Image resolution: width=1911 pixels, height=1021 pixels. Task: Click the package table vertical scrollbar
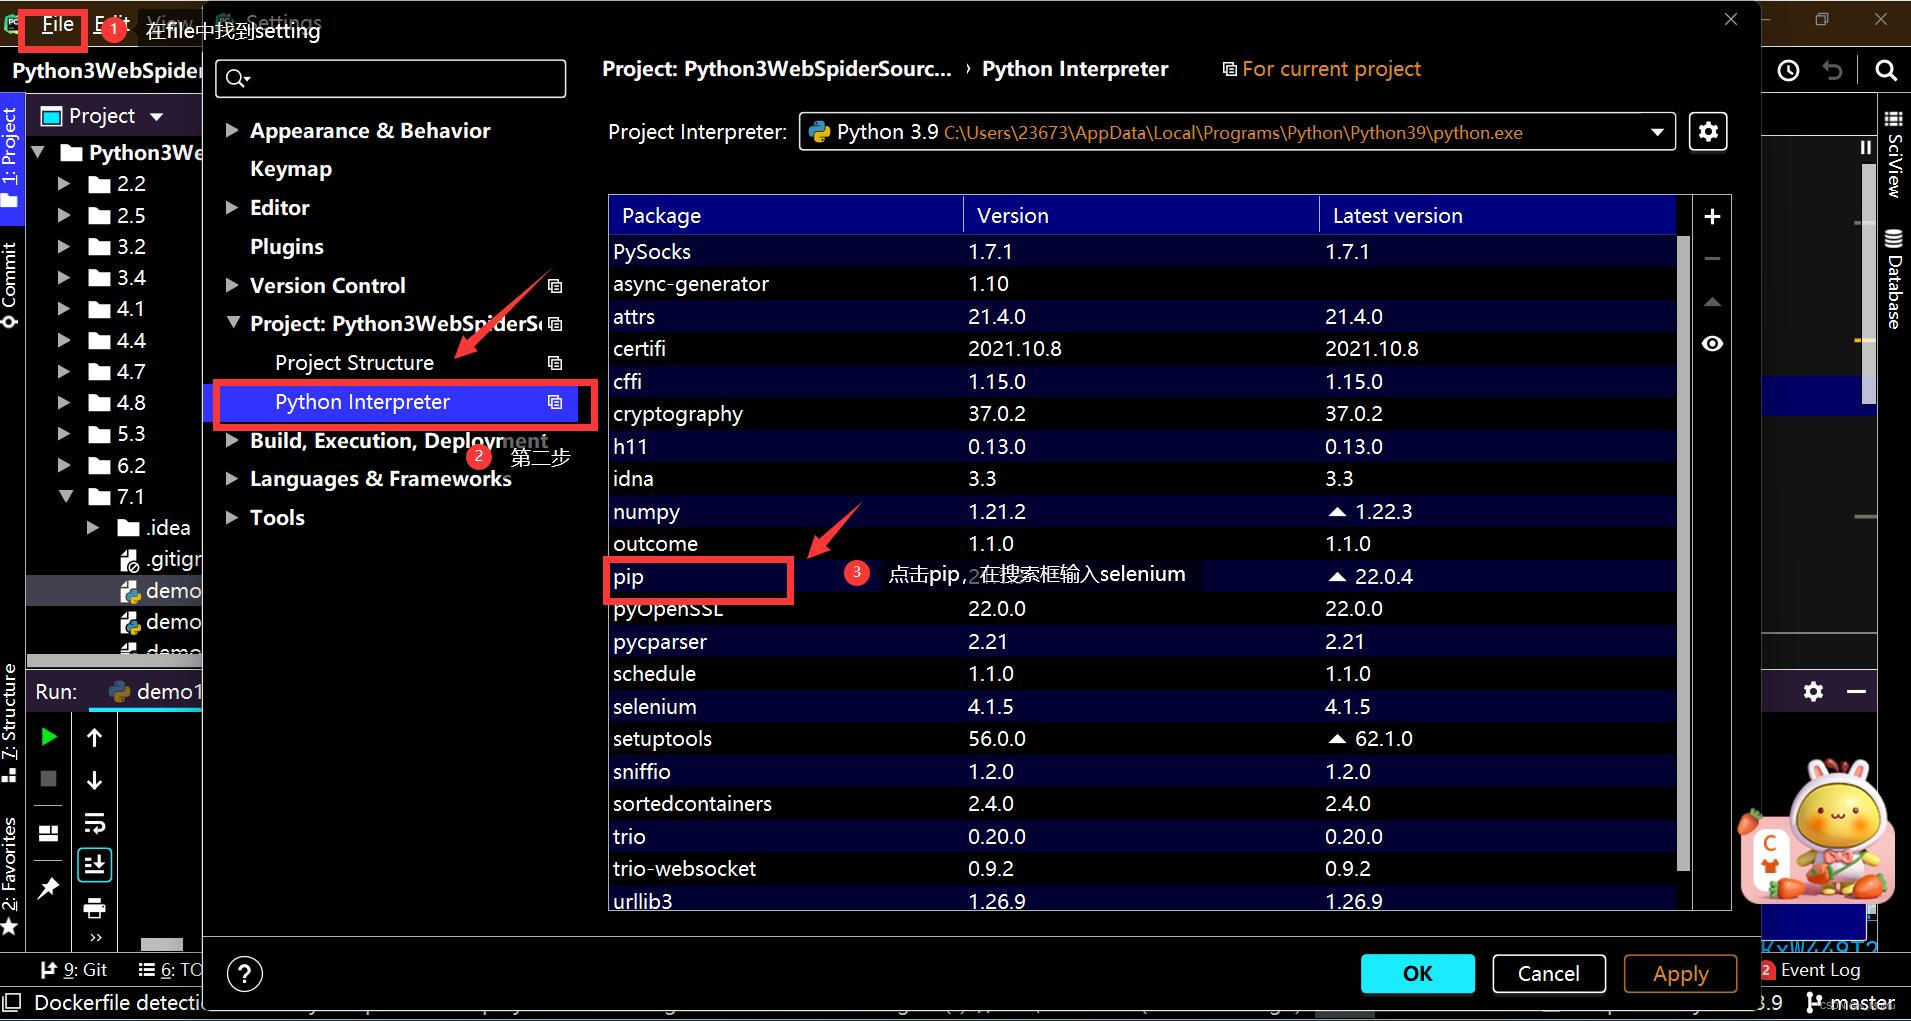(x=1682, y=553)
